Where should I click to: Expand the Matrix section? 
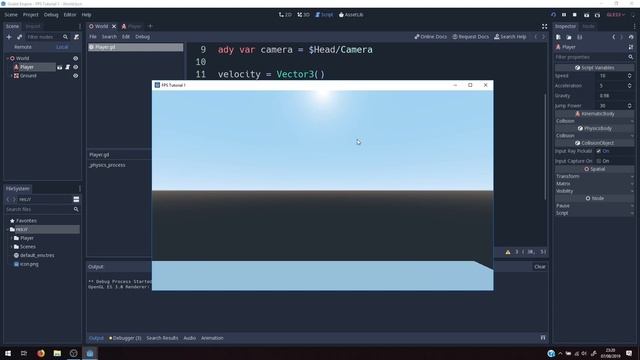595,184
